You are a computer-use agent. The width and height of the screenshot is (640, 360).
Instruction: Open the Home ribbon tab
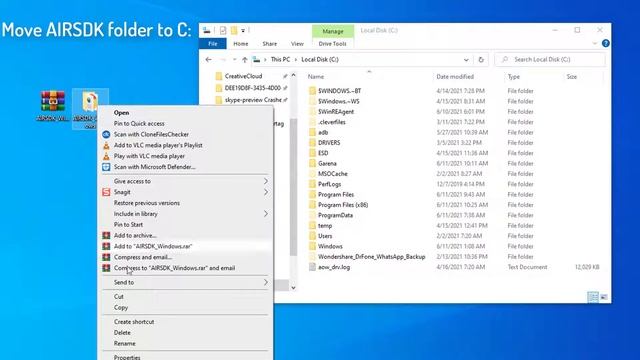point(240,44)
